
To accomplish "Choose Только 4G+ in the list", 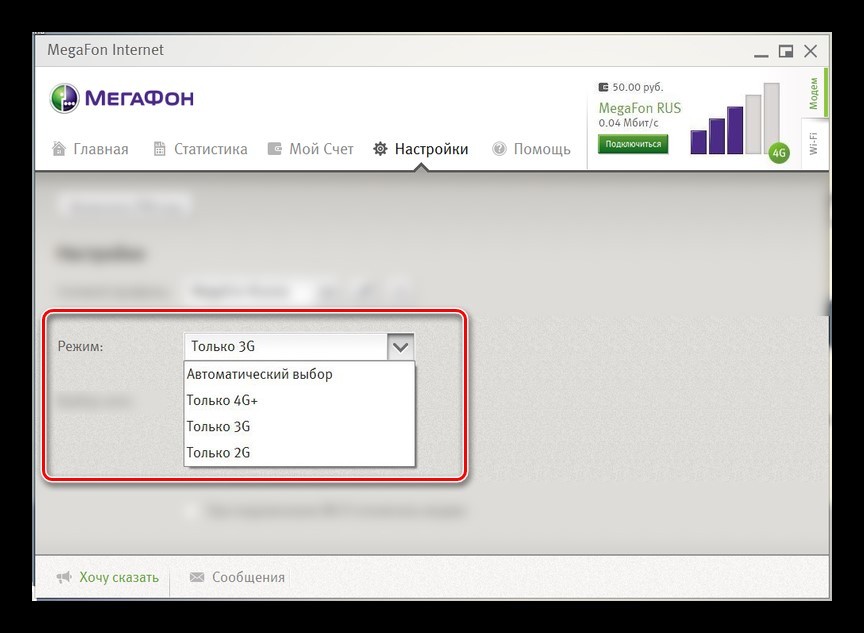I will (x=299, y=401).
